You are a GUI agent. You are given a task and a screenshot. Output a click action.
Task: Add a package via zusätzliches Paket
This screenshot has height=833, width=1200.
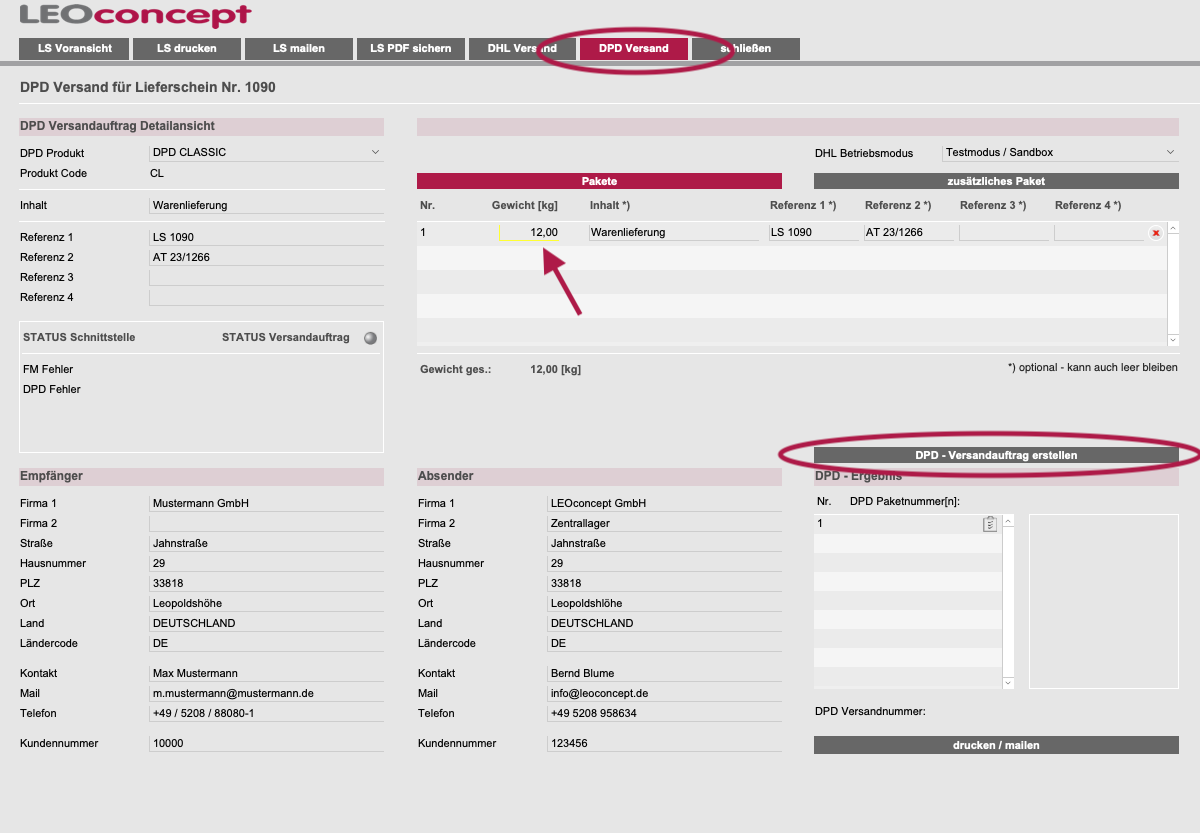pyautogui.click(x=996, y=181)
